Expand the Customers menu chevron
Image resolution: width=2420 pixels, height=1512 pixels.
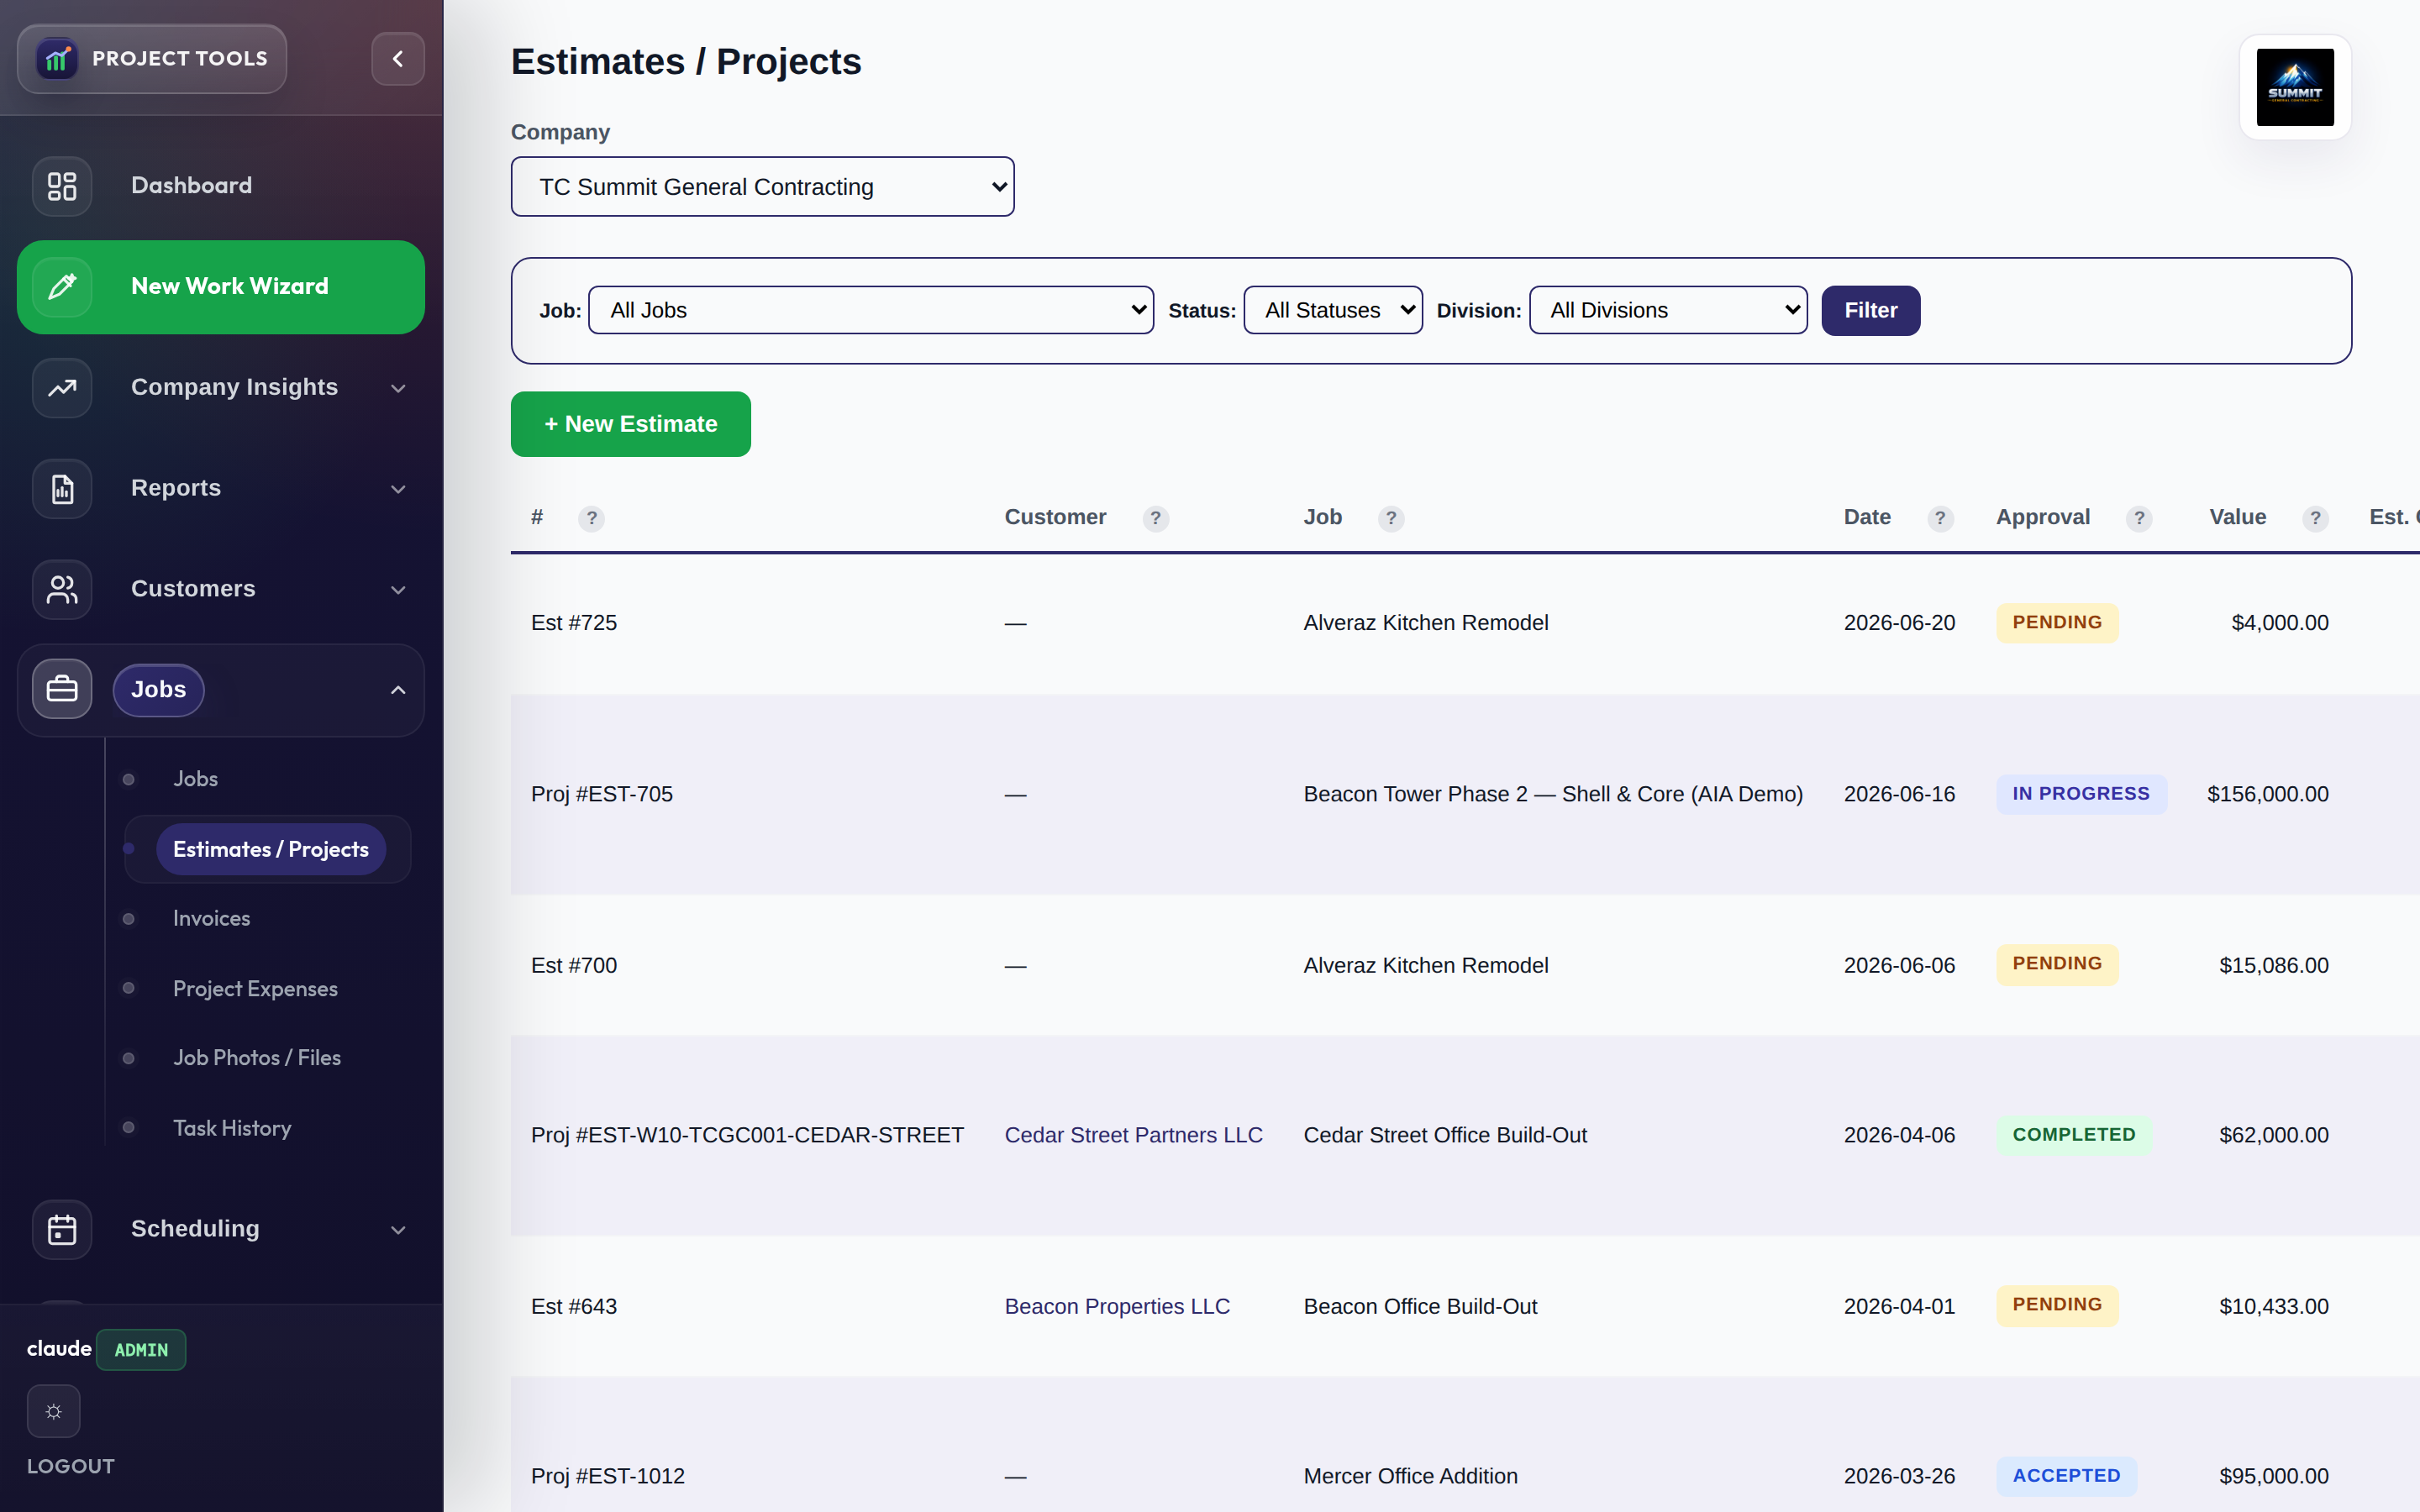point(398,590)
